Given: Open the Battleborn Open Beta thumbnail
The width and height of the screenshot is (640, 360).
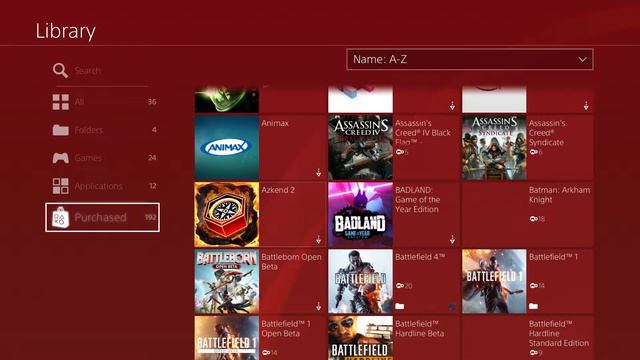Looking at the screenshot, I should 227,281.
